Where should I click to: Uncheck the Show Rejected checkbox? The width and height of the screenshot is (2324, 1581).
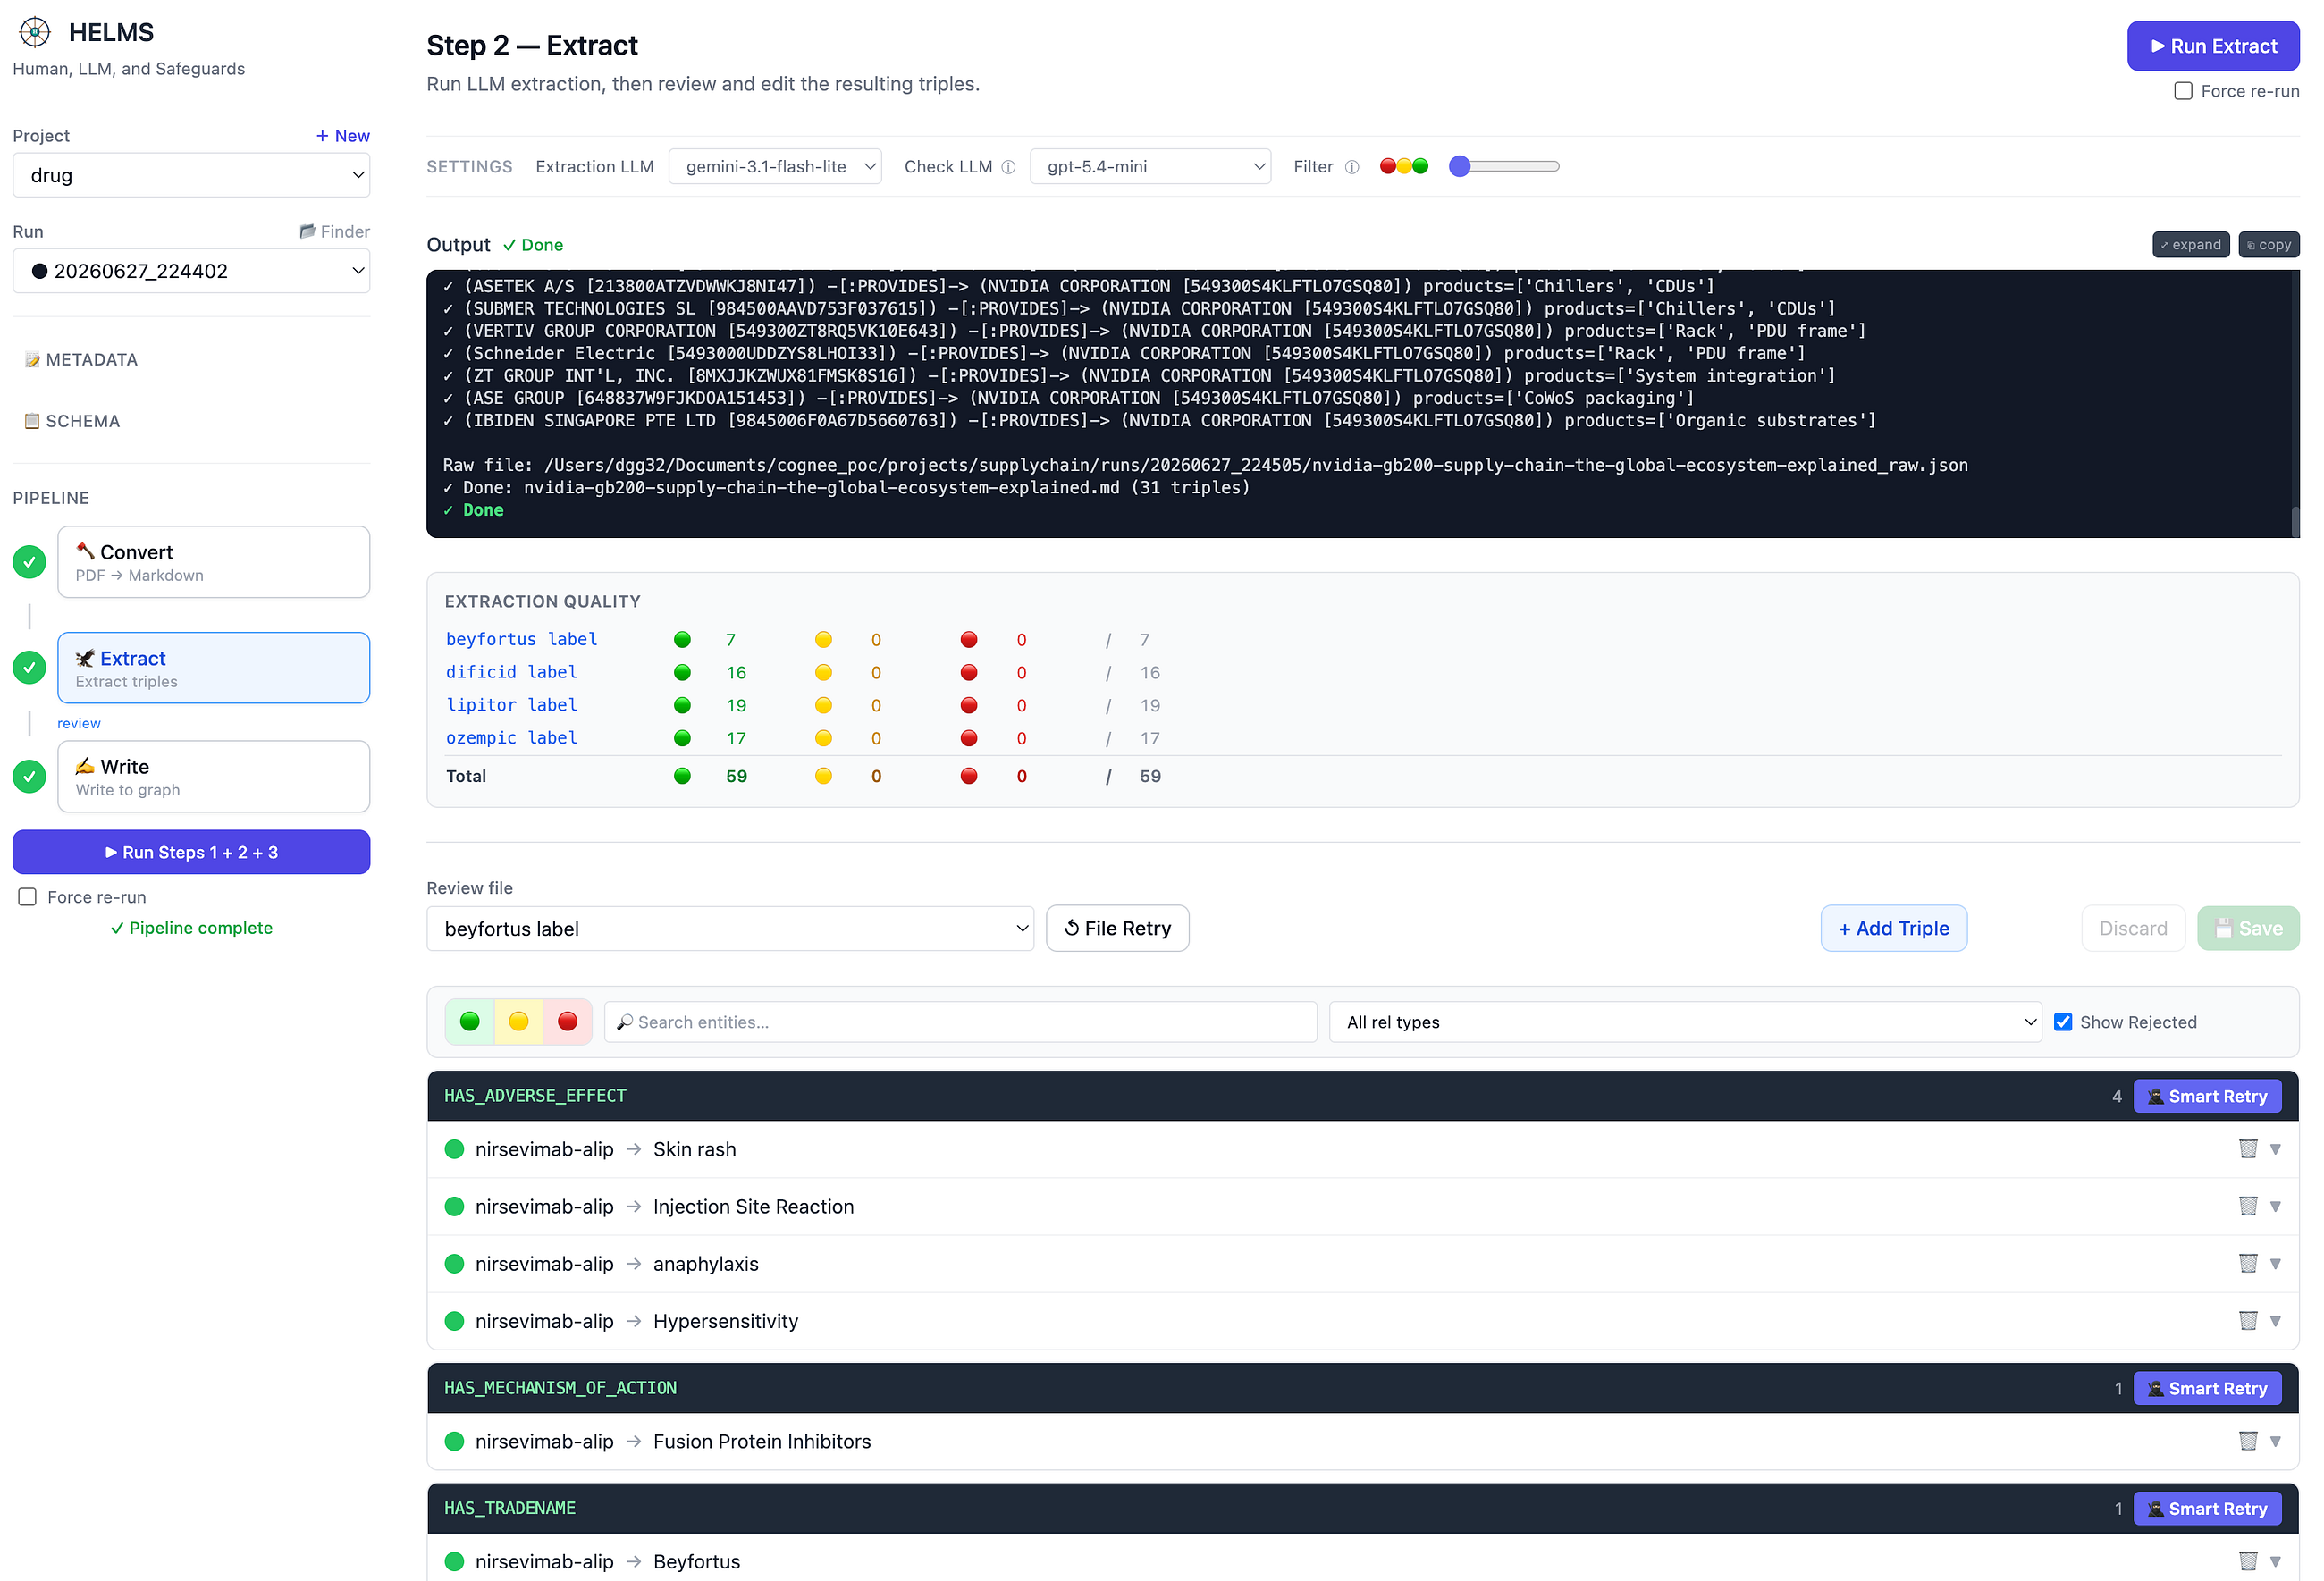point(2062,1022)
